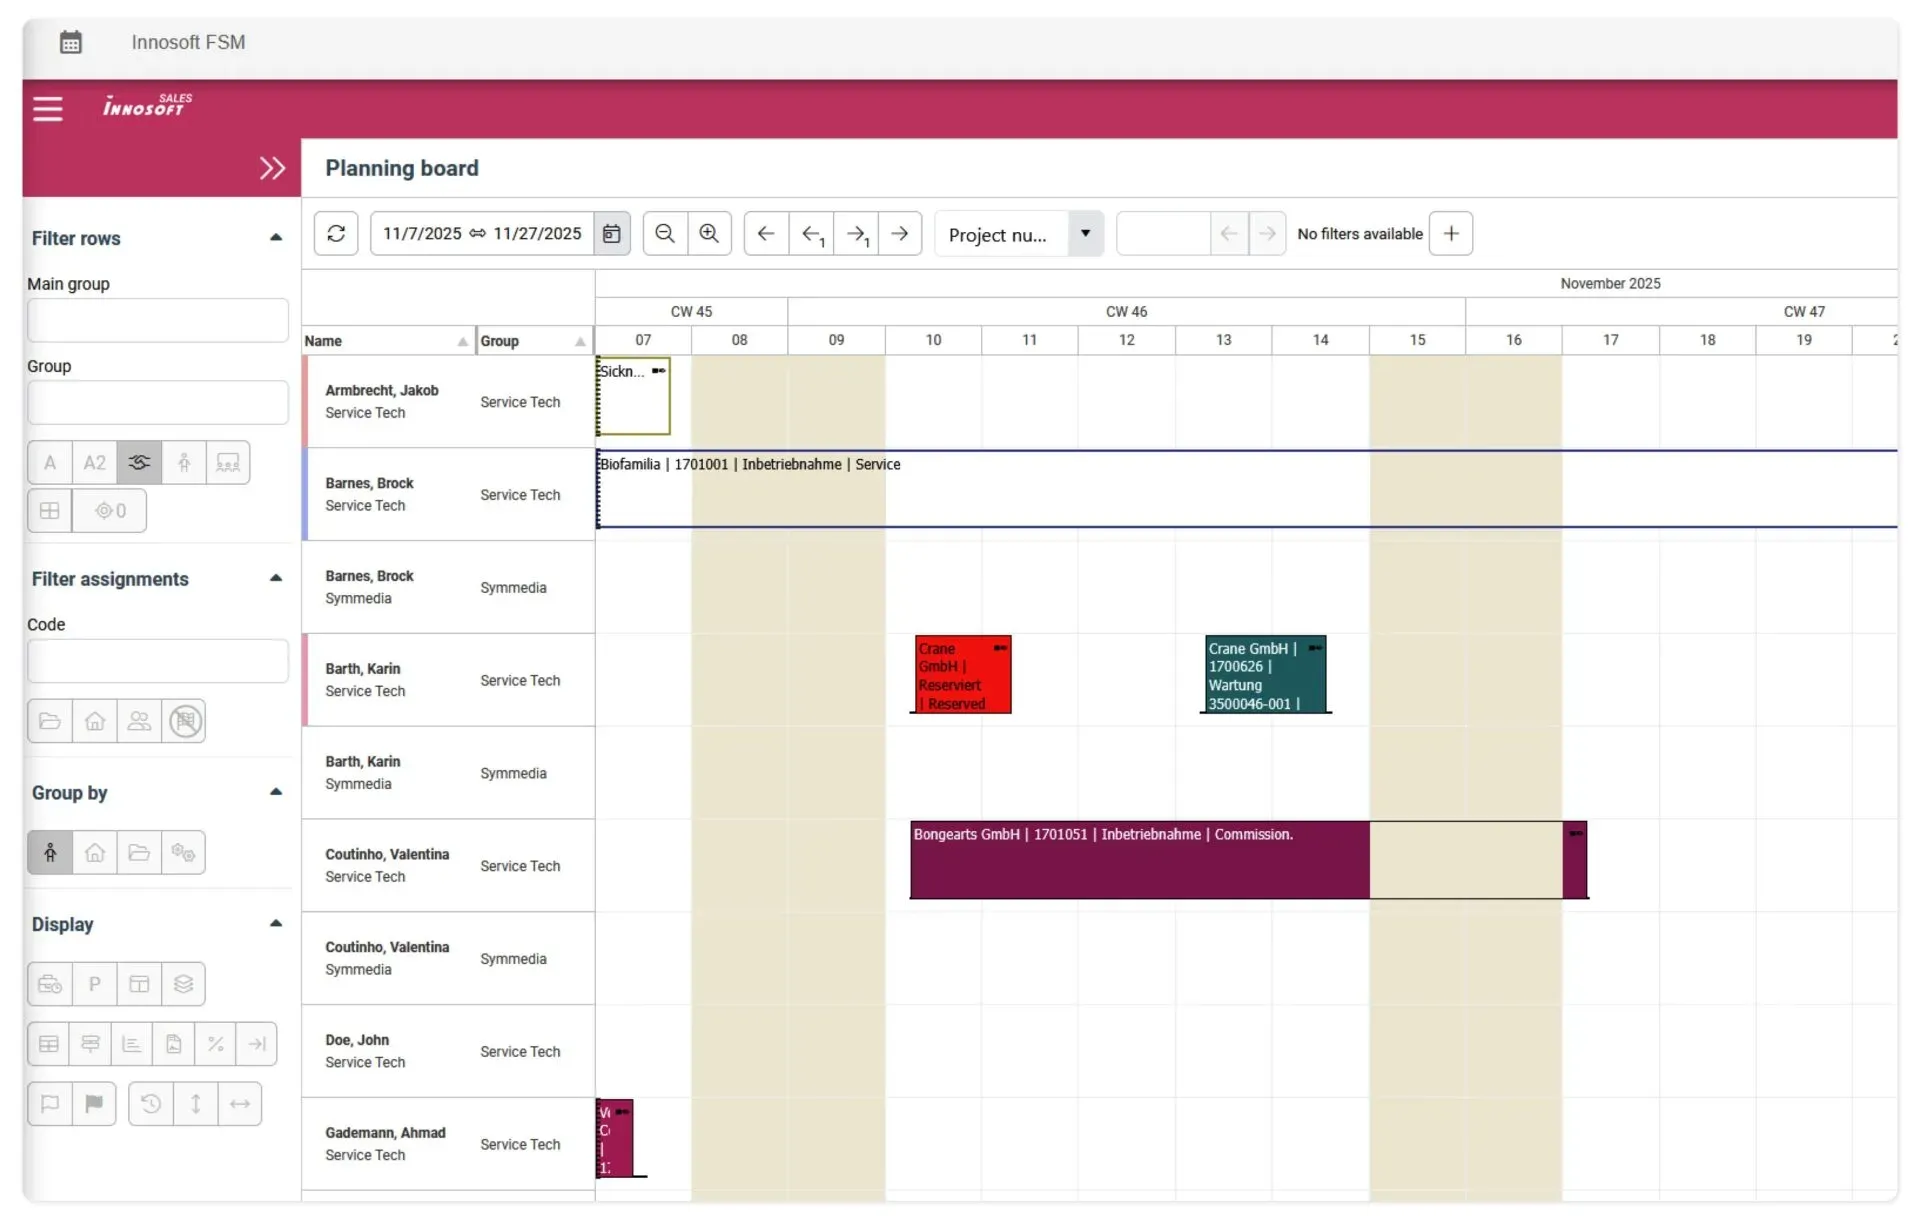Open the date range calendar picker

tap(611, 234)
